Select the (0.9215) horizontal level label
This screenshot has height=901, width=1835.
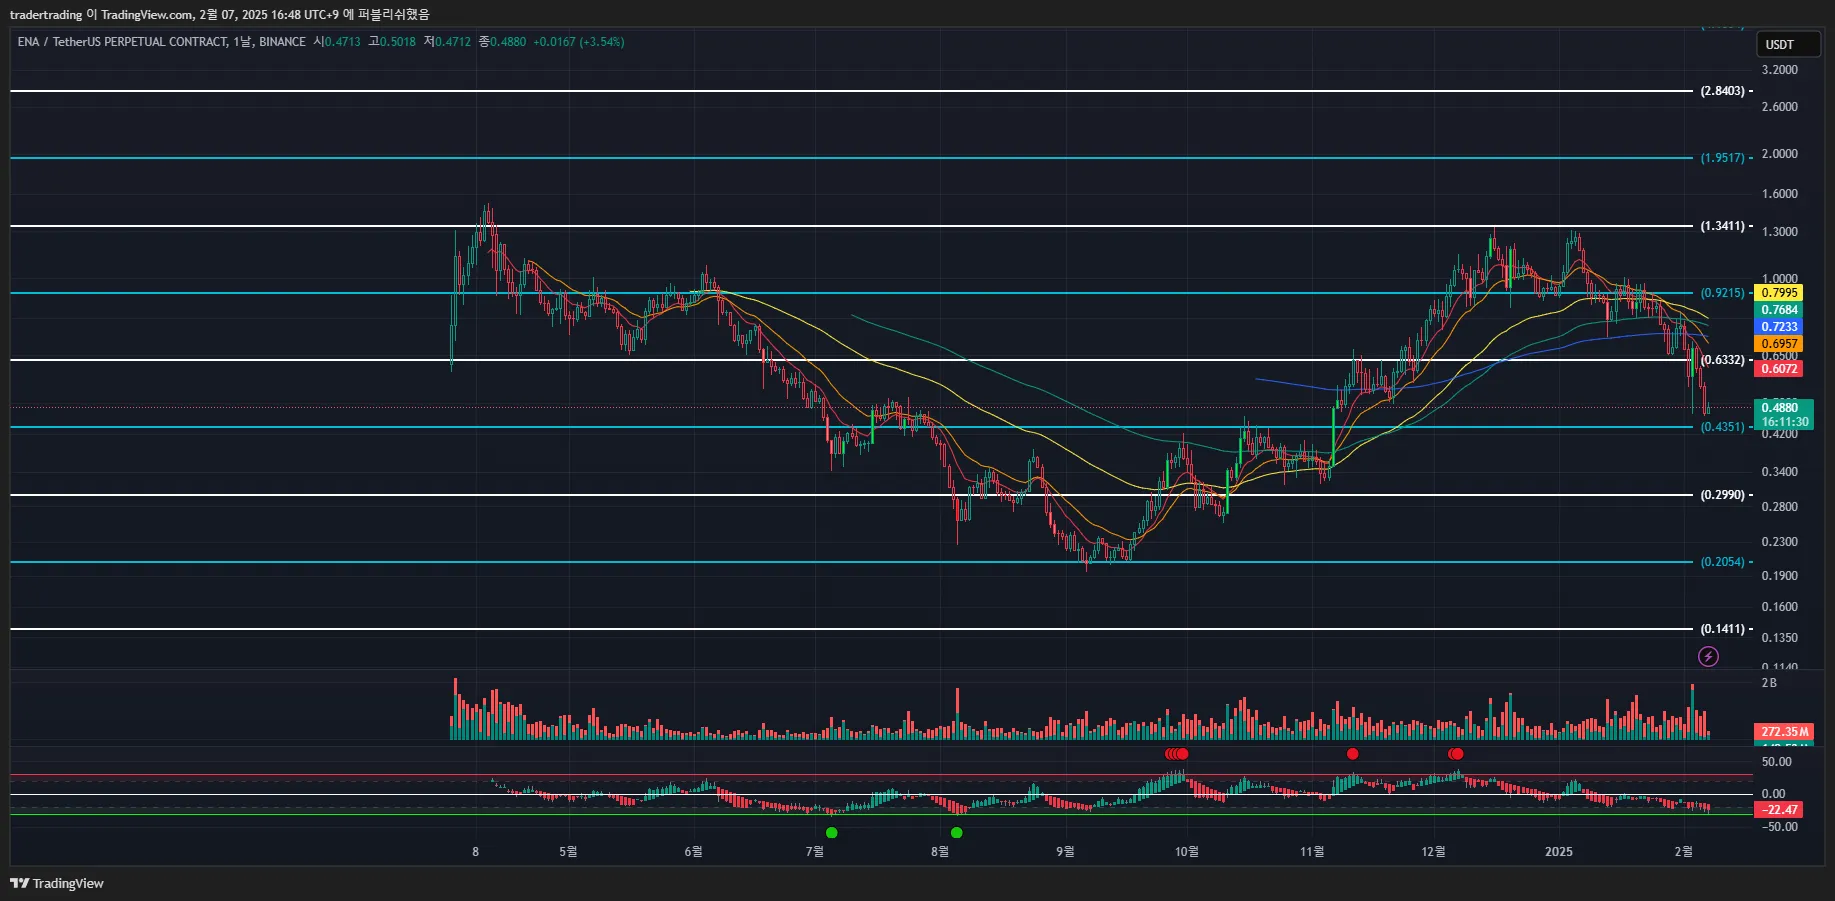(x=1722, y=293)
